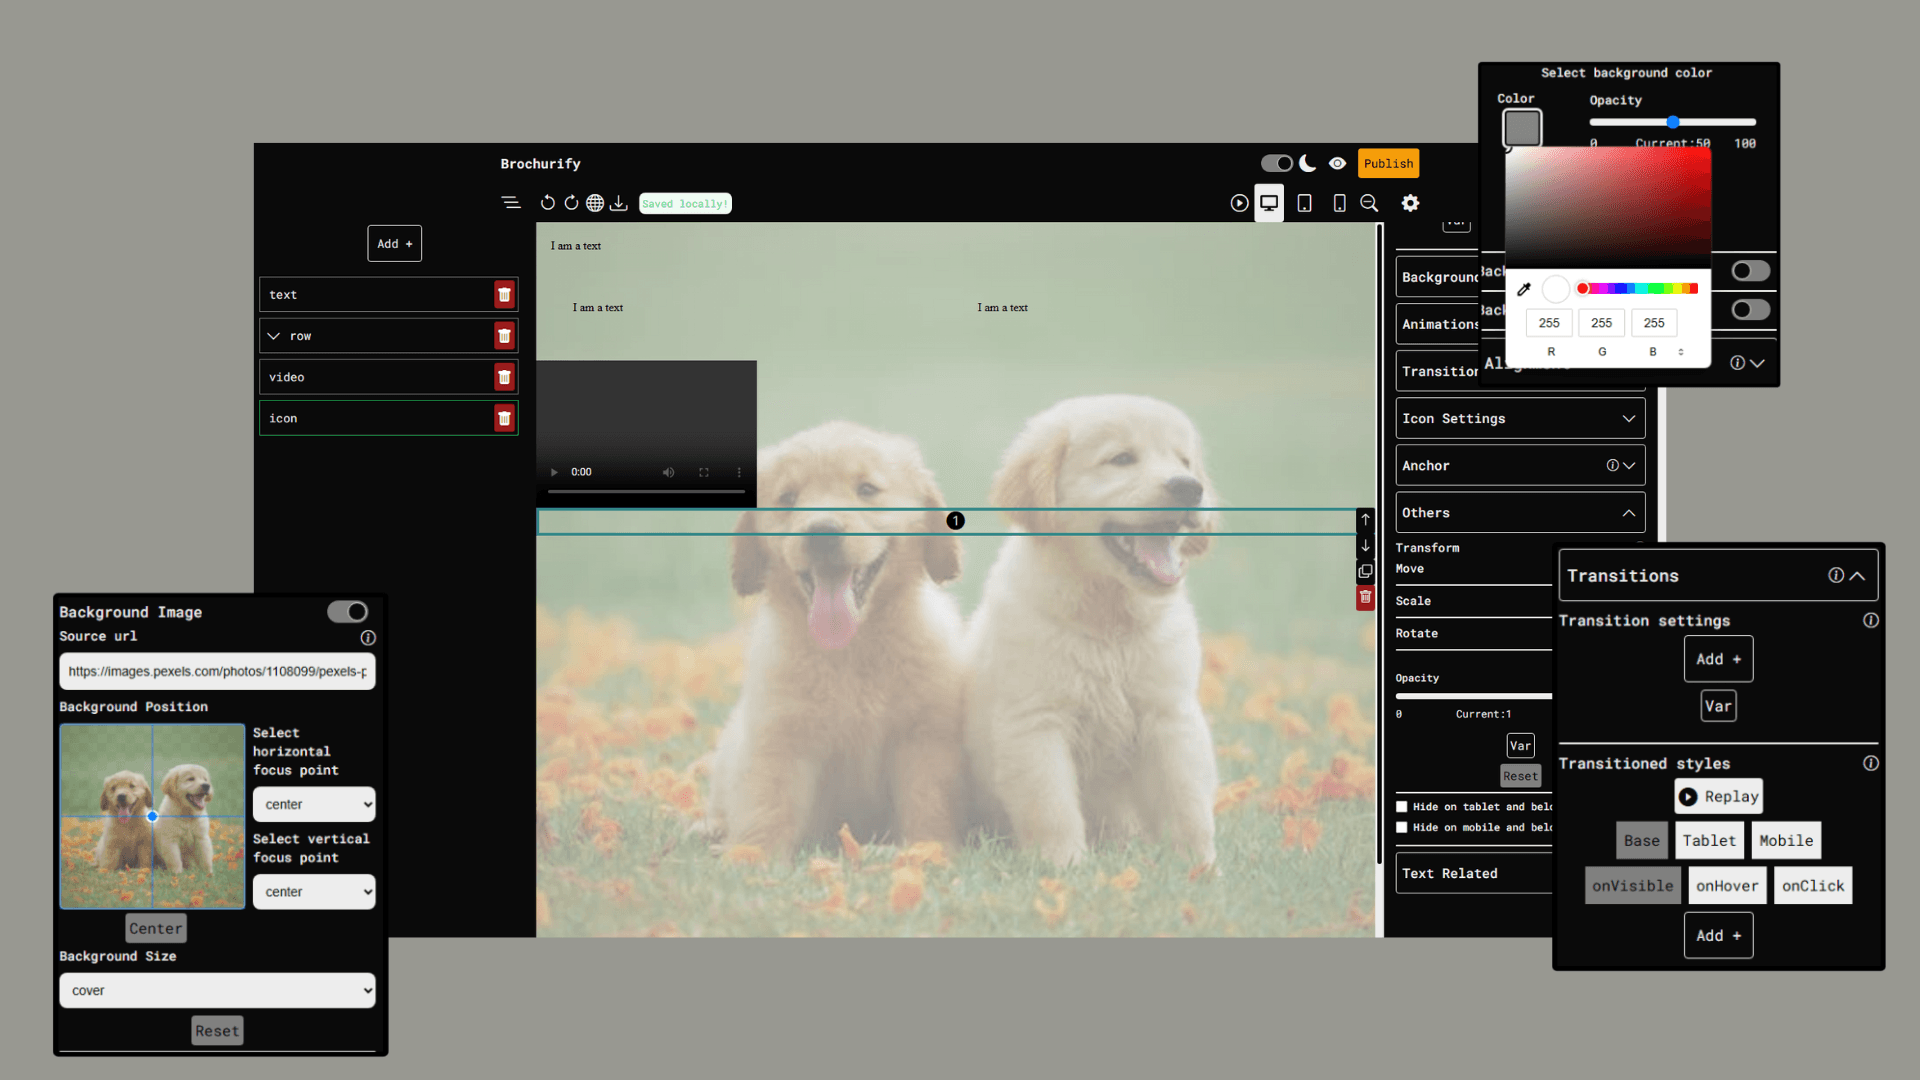Delete the video layer with its trash icon

504,377
